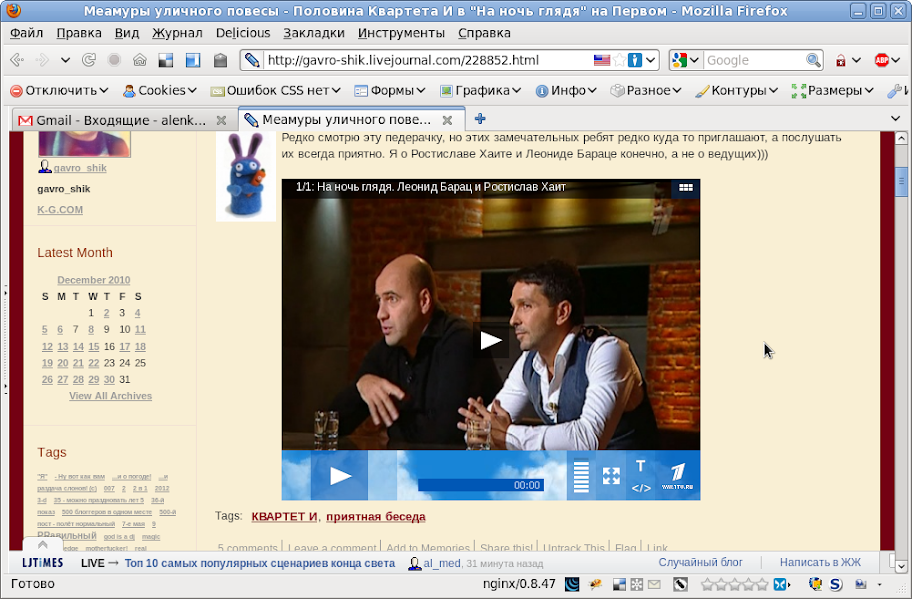The image size is (912, 599).
Task: Click the gray box icon next to the address bar
Action: point(220,60)
